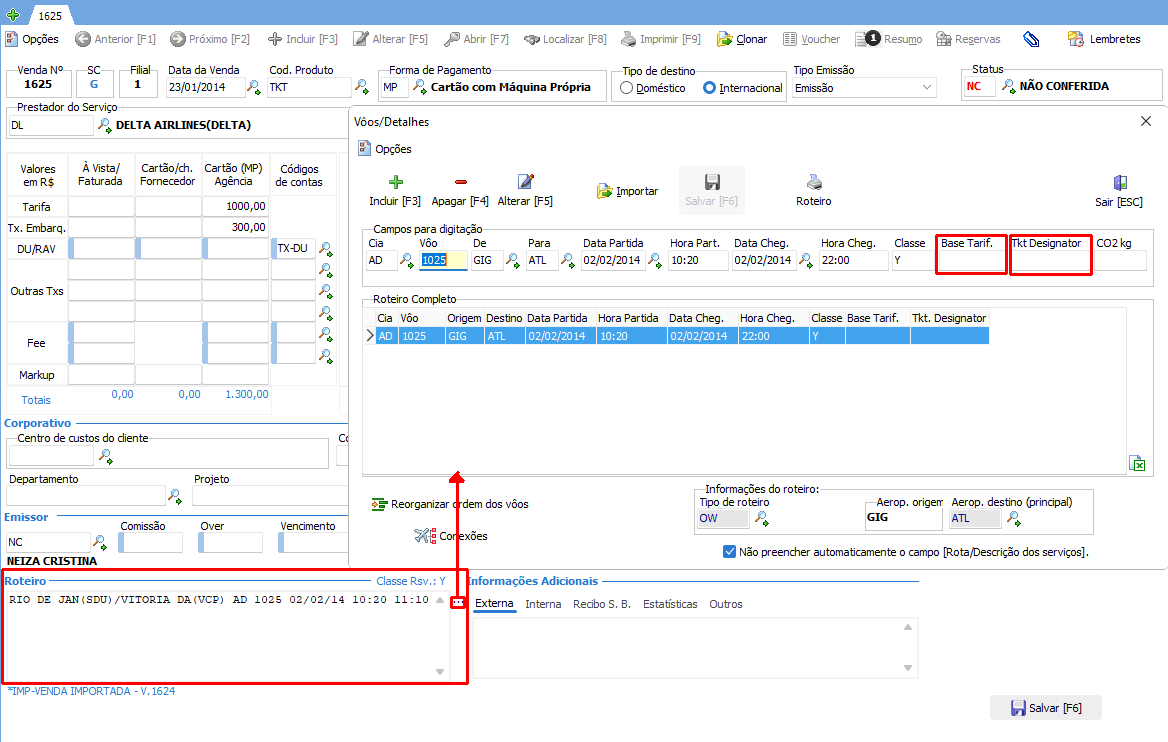Viewport: 1168px width, 742px height.
Task: Click Alterar [F5] in main toolbar
Action: click(x=390, y=39)
